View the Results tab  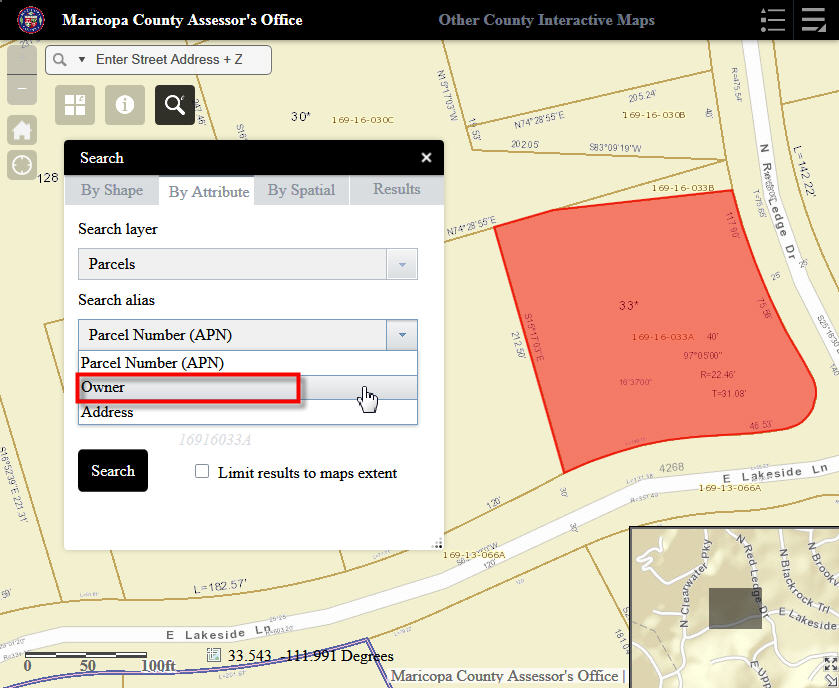(x=396, y=189)
